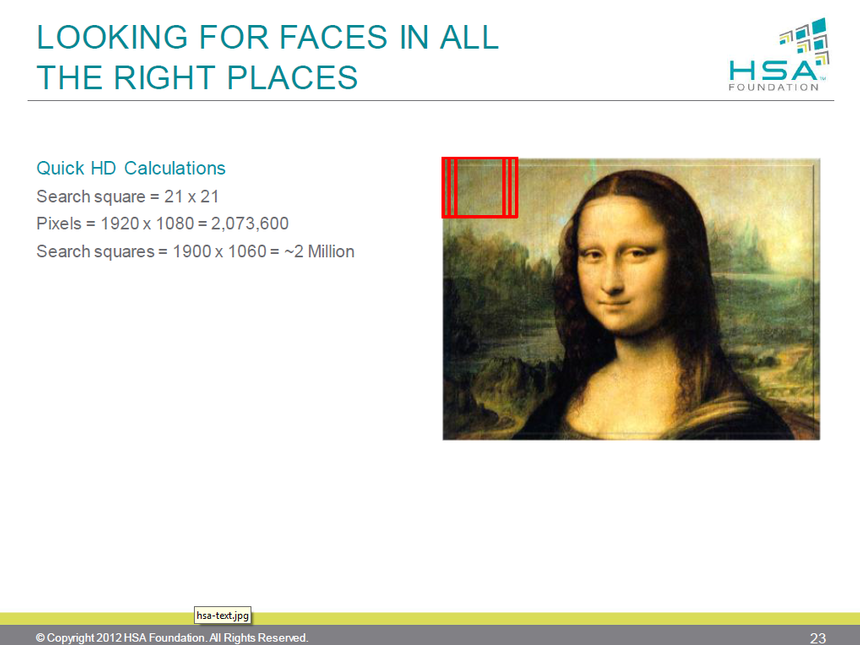860x645 pixels.
Task: Click the hsa-text.jpg tooltip label
Action: 222,617
